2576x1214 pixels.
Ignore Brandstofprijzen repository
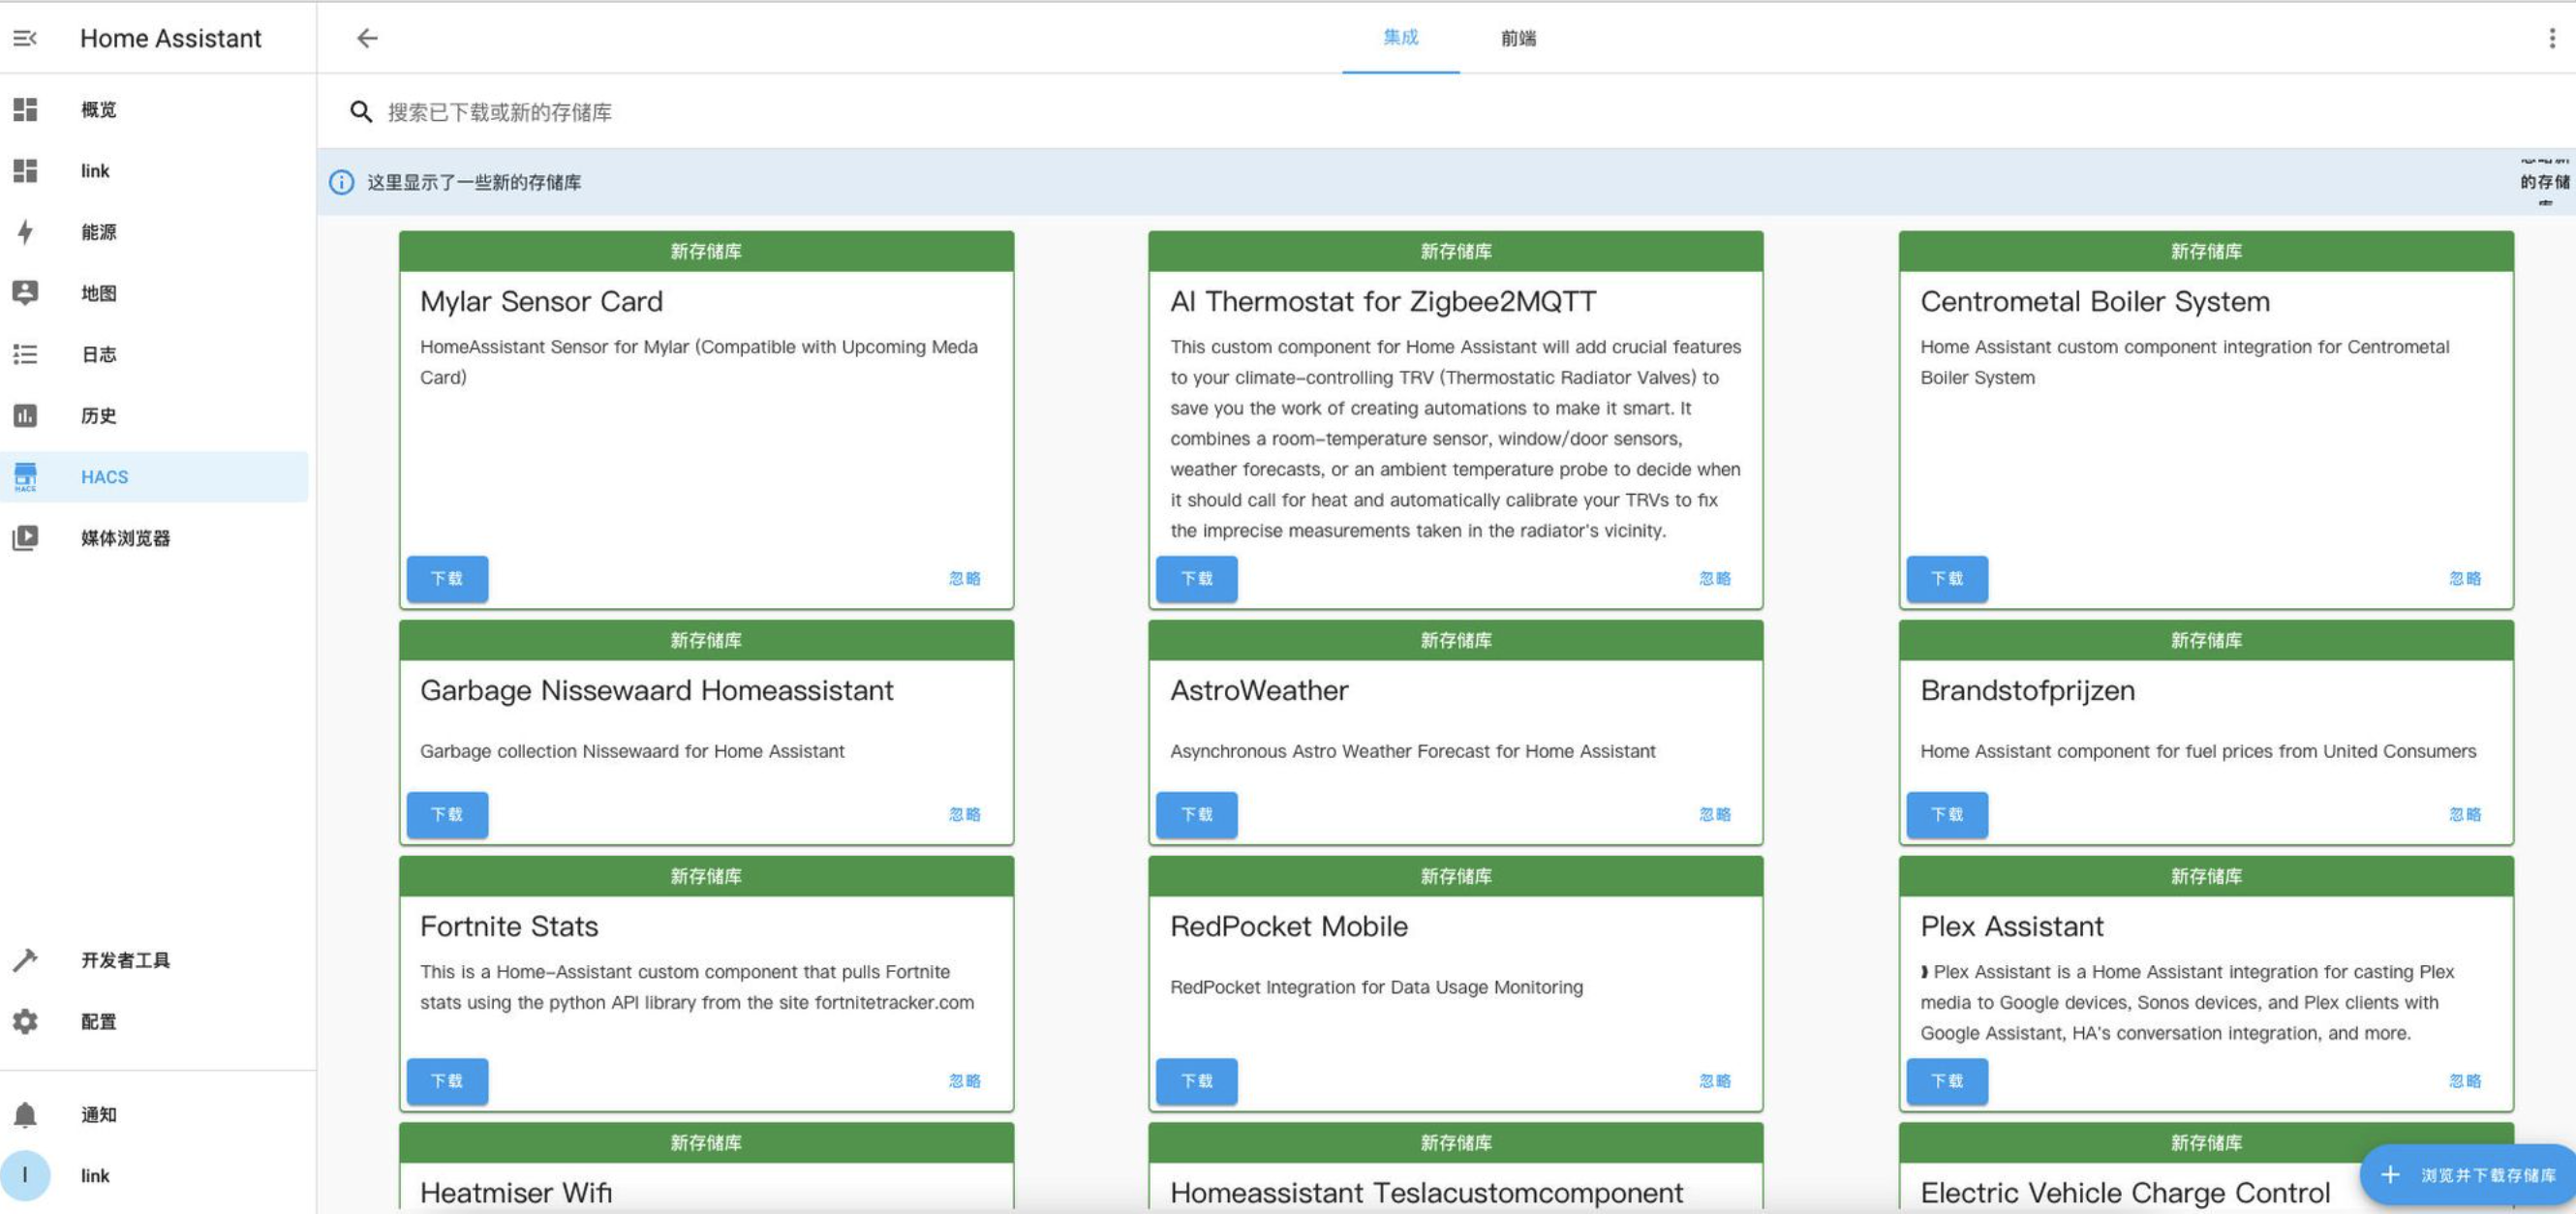pyautogui.click(x=2465, y=815)
